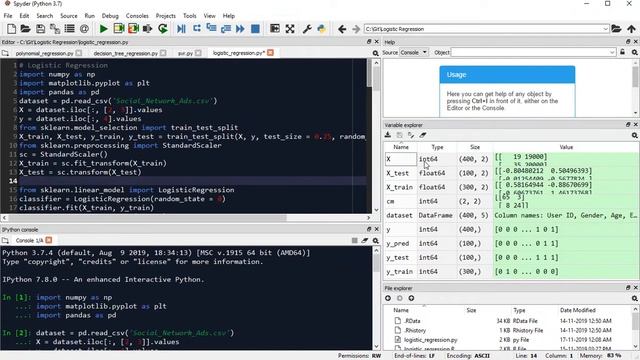Sort File explorer by Date Modified header
The image size is (640, 360).
pos(578,310)
